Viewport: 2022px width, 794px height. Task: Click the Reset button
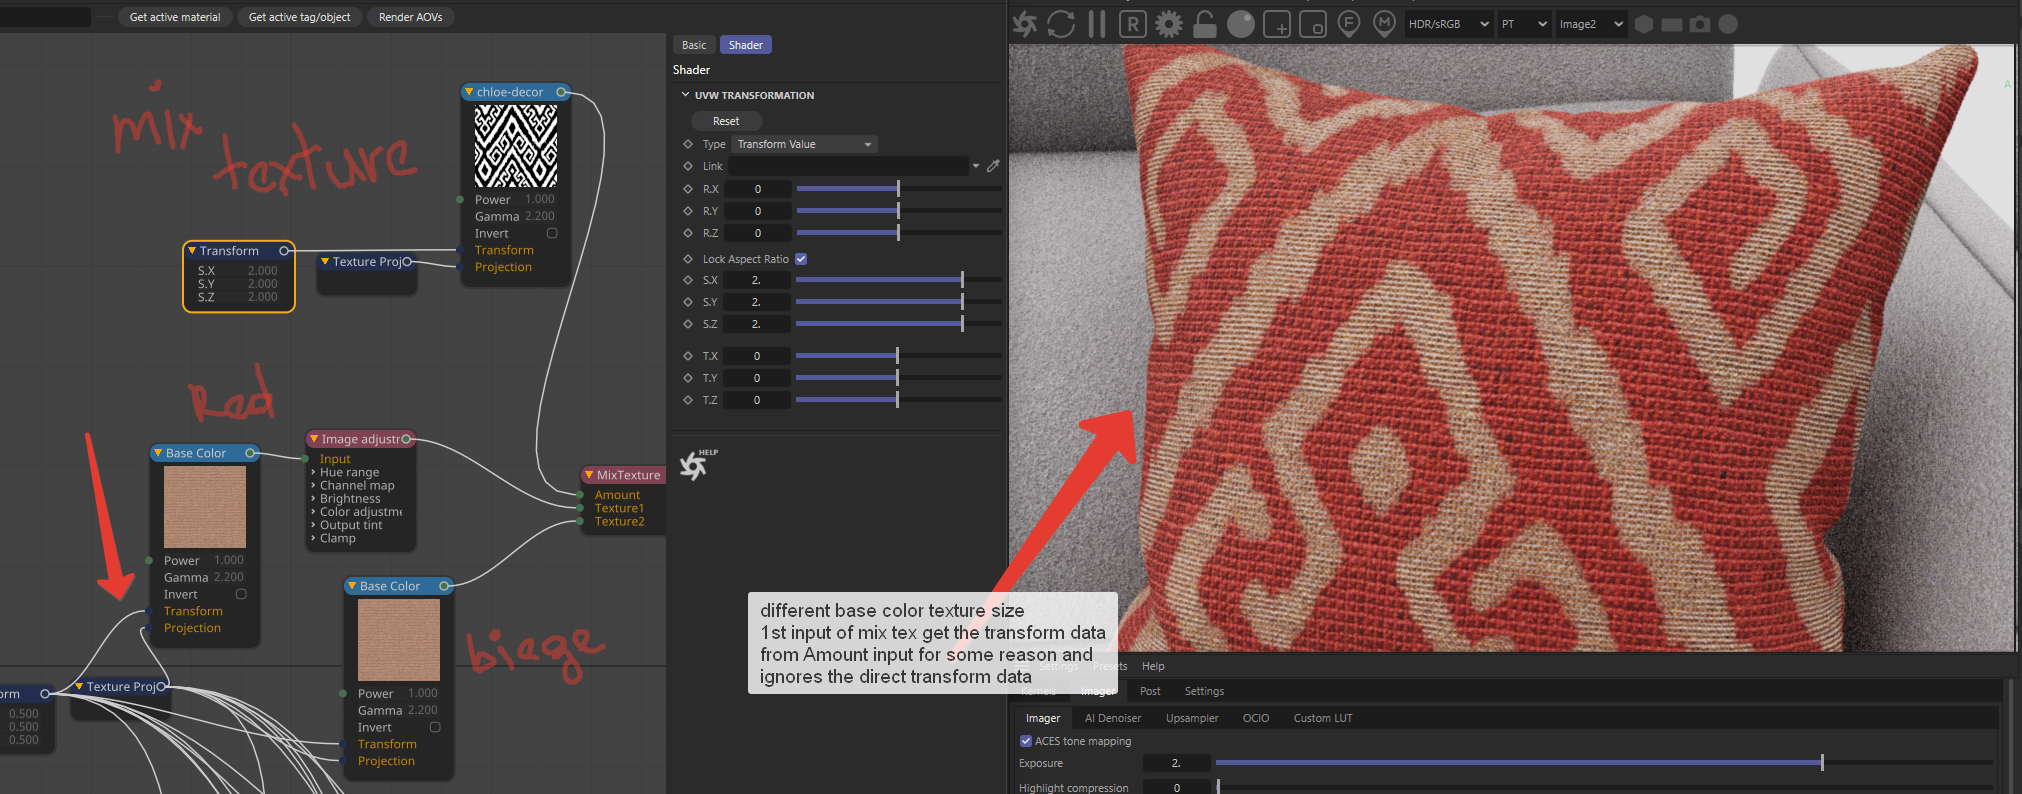pos(726,121)
